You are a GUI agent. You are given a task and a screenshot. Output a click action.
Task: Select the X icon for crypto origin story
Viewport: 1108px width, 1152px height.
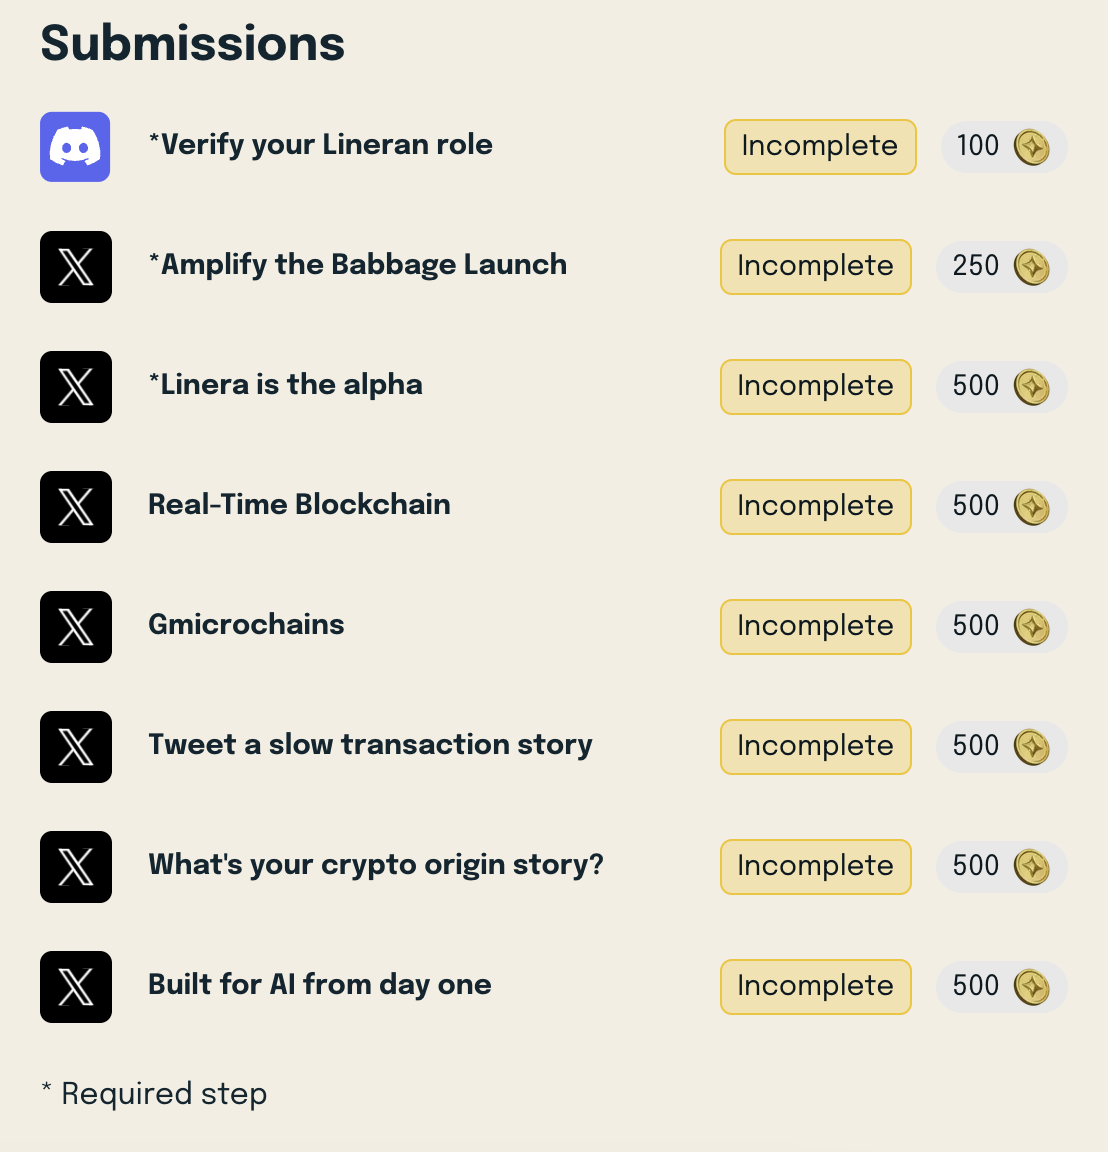tap(76, 867)
